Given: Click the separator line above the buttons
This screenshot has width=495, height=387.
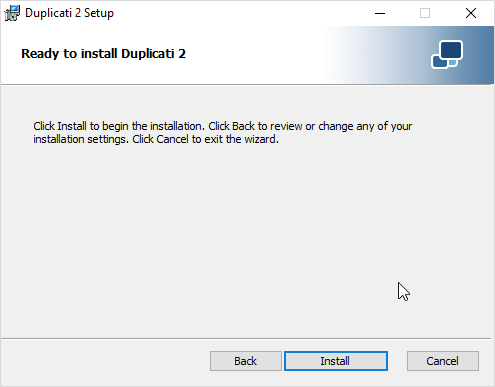Looking at the screenshot, I should click(246, 339).
